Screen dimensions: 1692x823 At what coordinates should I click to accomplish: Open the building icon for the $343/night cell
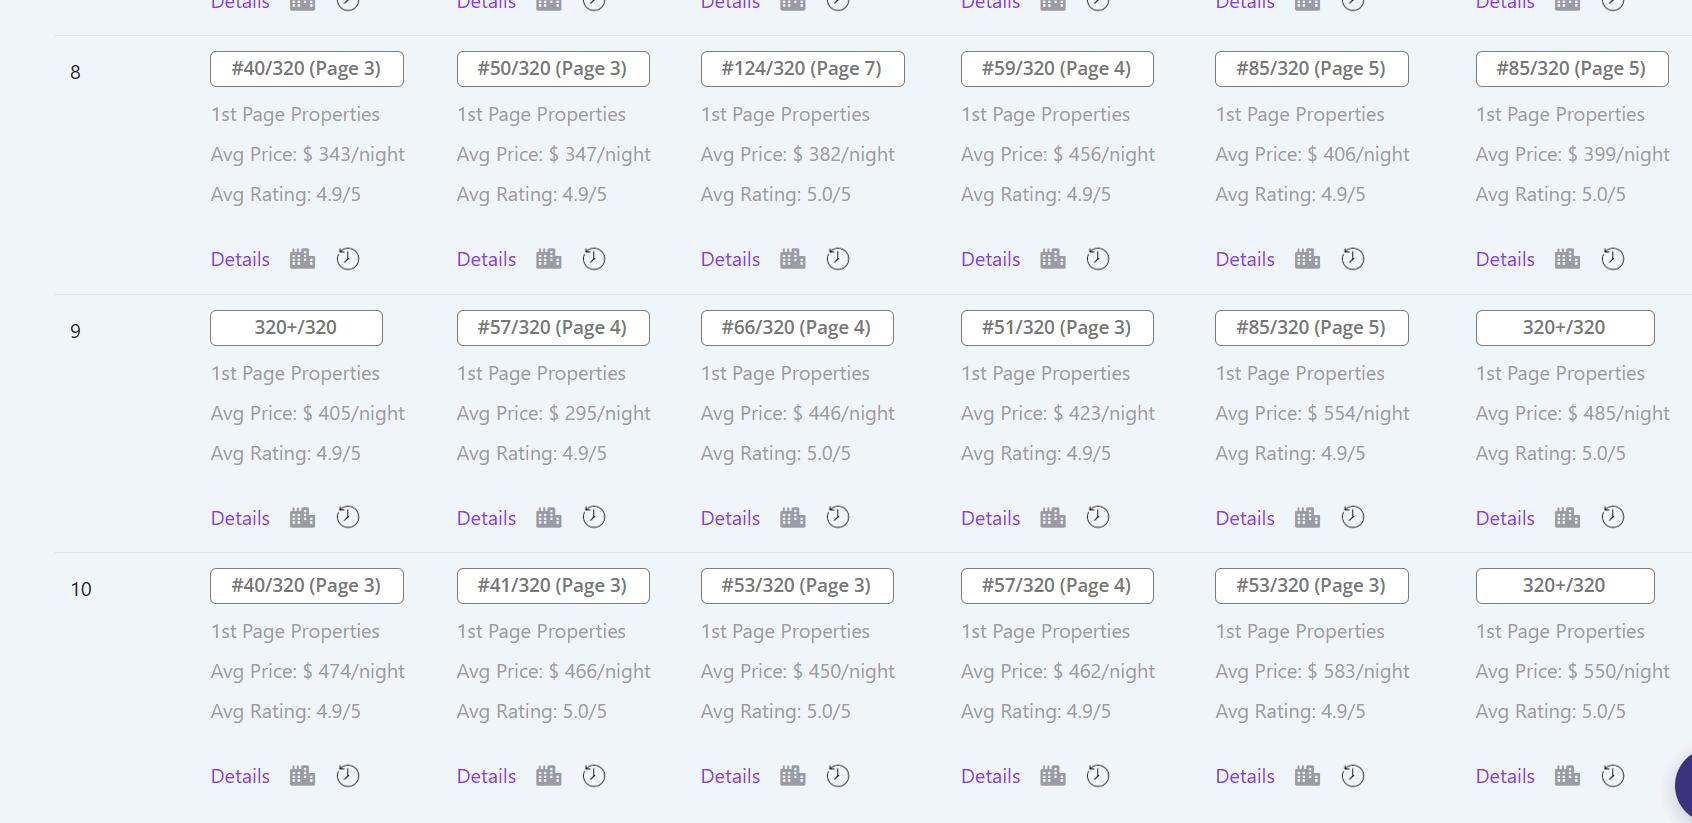(302, 259)
